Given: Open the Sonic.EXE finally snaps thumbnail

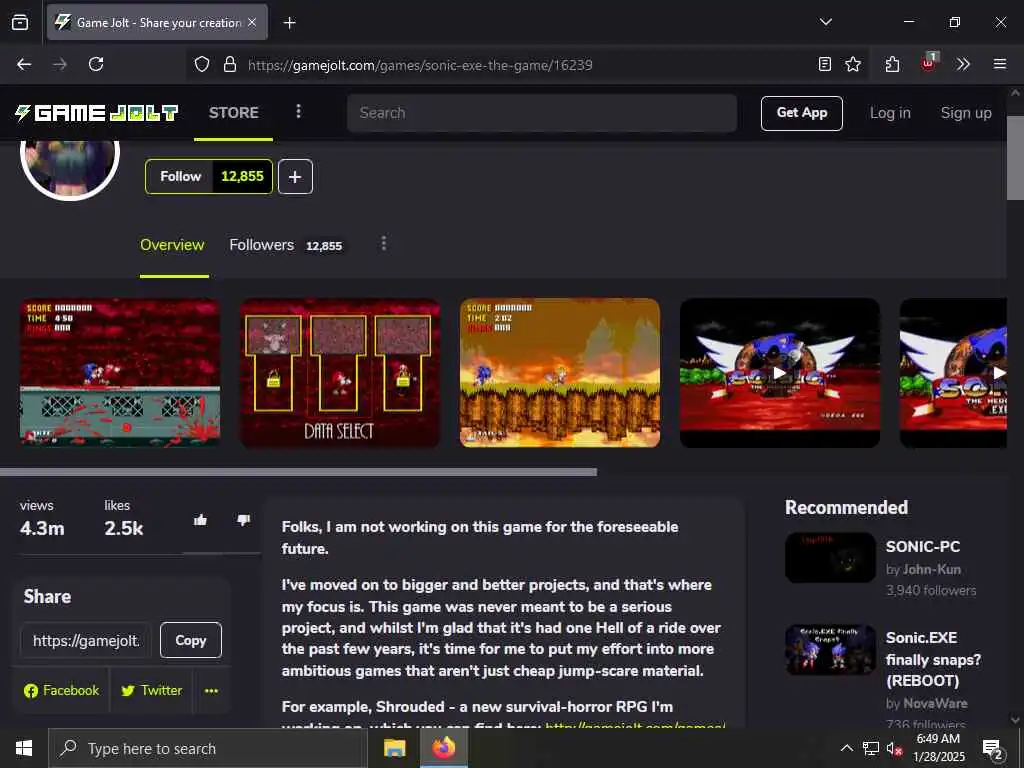Looking at the screenshot, I should pyautogui.click(x=830, y=650).
